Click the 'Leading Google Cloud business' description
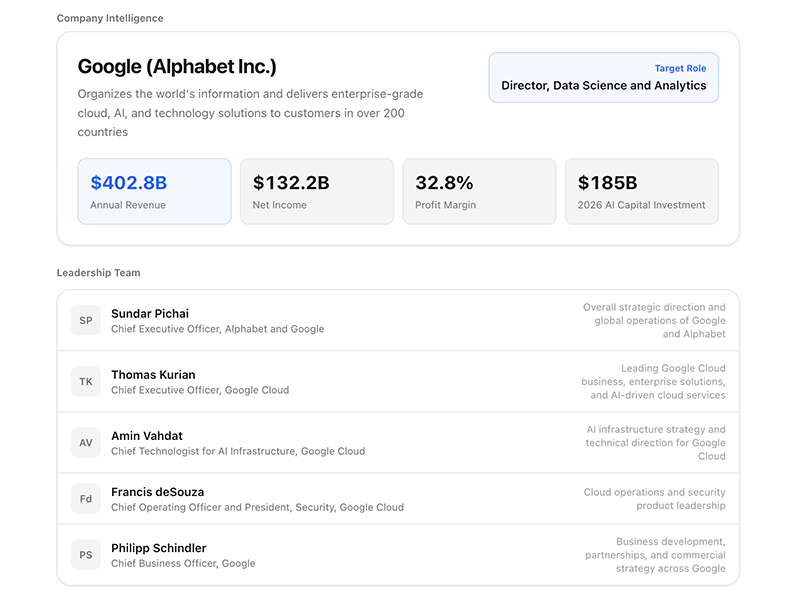The width and height of the screenshot is (800, 600). pyautogui.click(x=654, y=382)
